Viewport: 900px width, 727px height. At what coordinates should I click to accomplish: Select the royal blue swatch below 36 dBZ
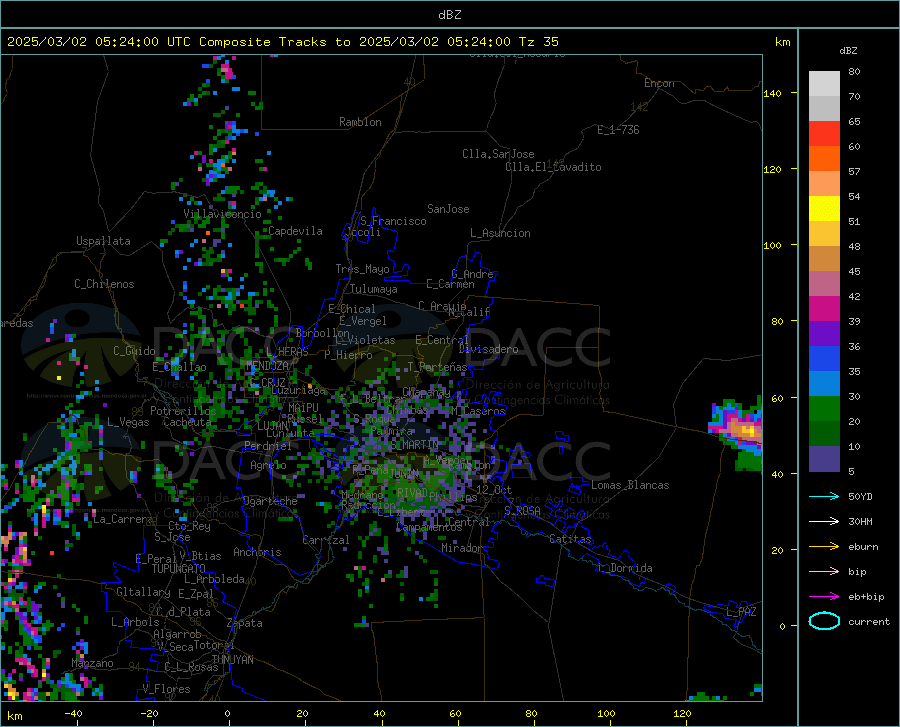pos(824,359)
